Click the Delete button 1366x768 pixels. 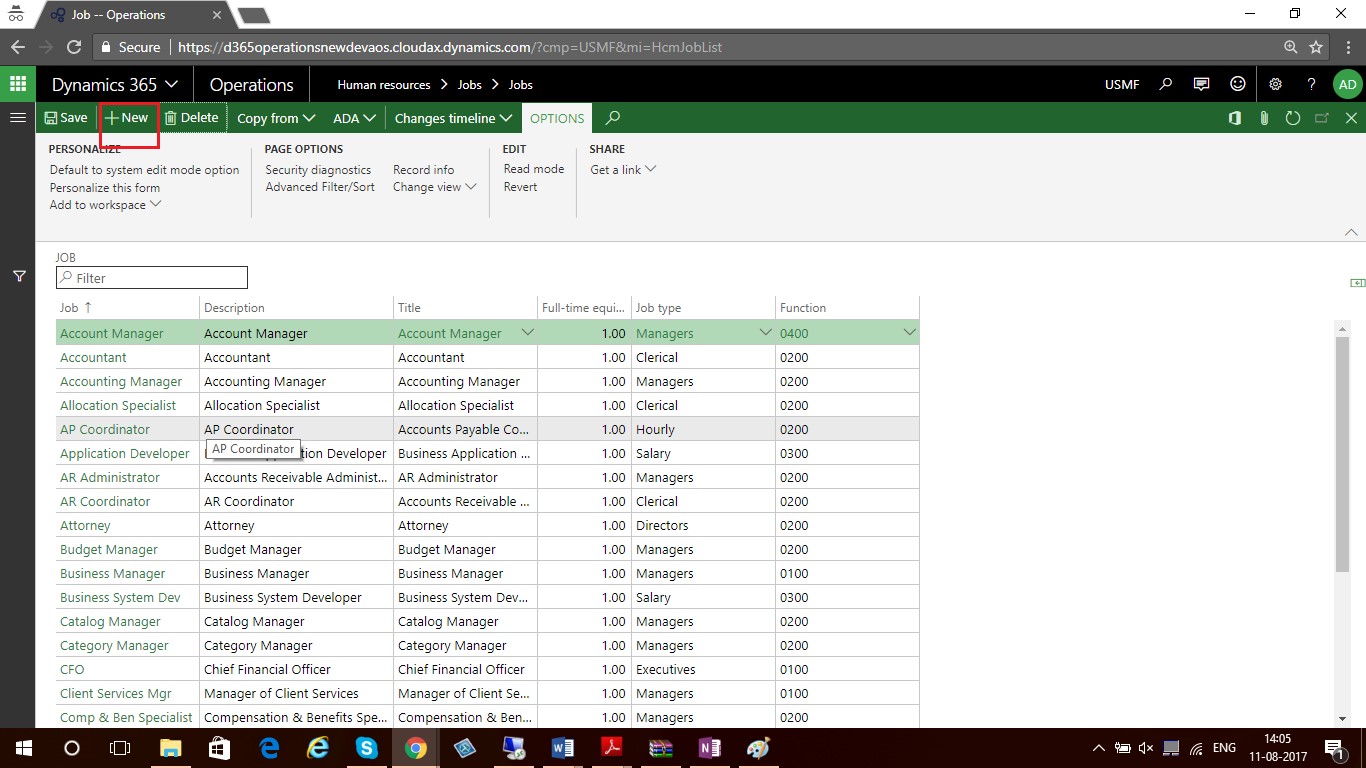coord(191,118)
